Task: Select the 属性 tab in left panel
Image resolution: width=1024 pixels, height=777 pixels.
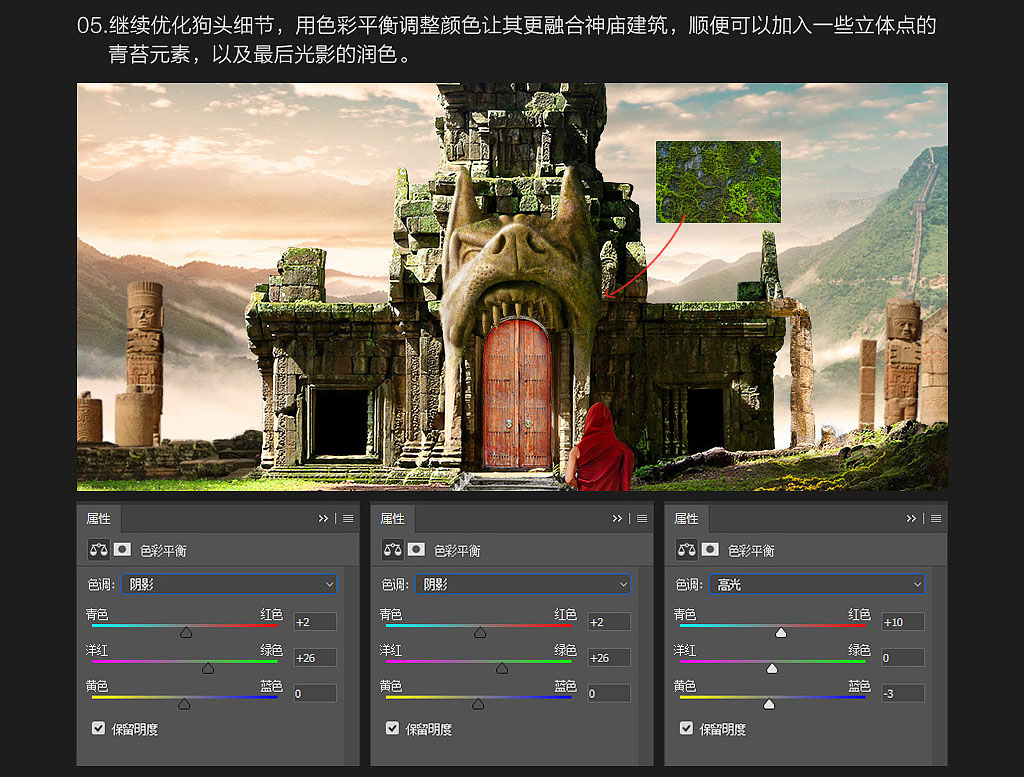Action: click(x=99, y=518)
